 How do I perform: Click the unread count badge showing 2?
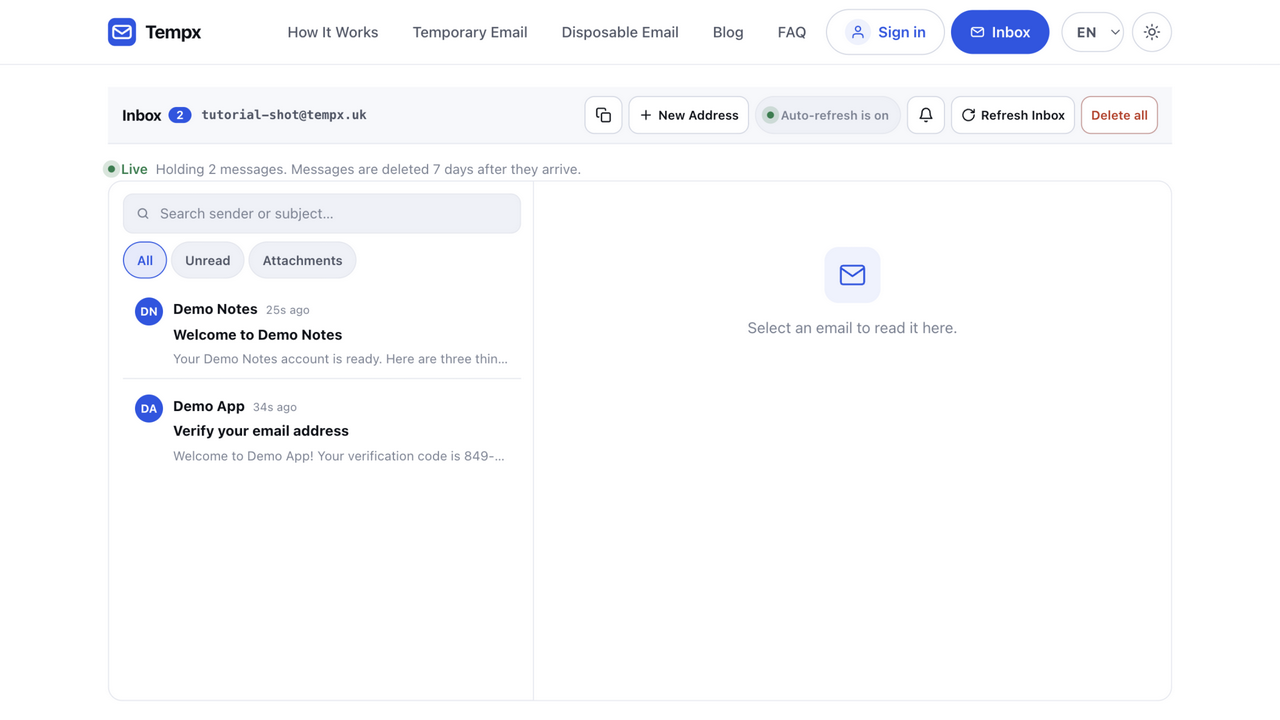[180, 115]
